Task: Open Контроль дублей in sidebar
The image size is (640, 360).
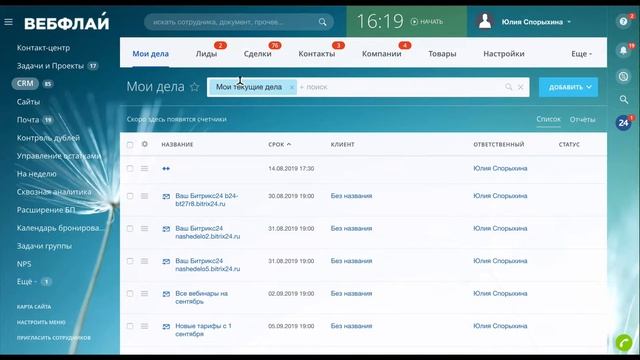Action: pos(48,138)
